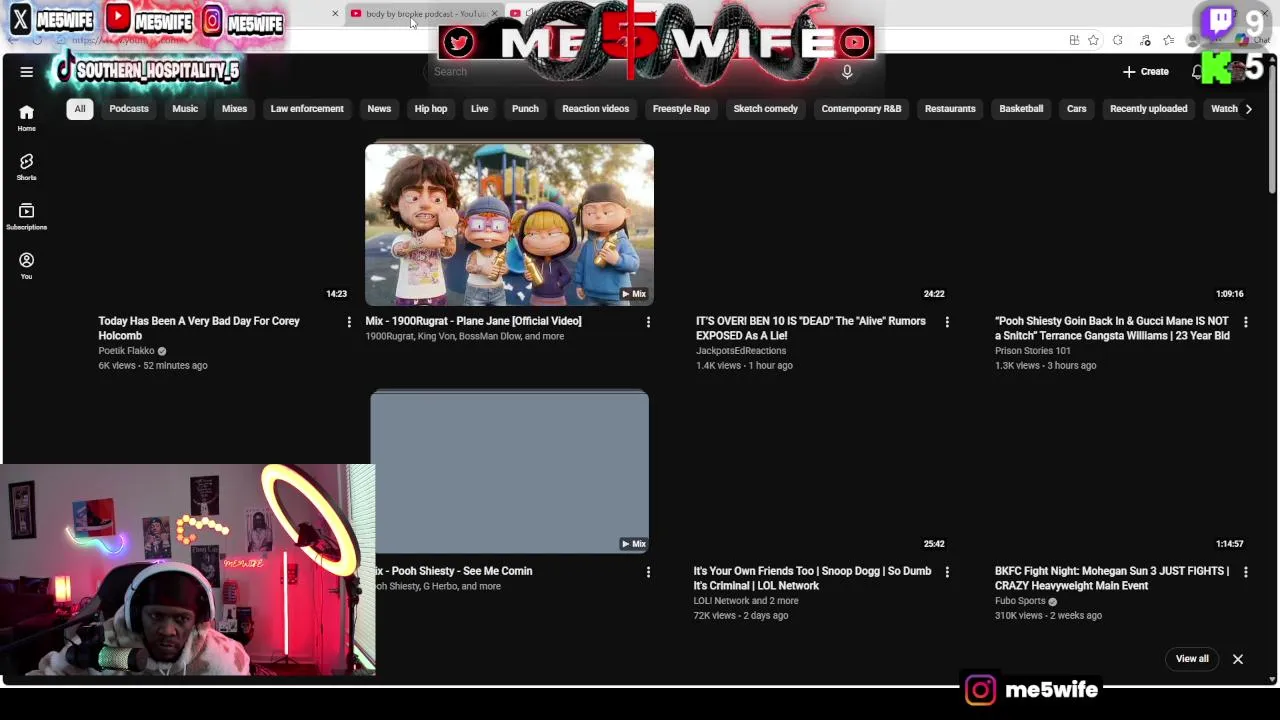
Task: Select the Restaurants filter chip
Action: [950, 109]
